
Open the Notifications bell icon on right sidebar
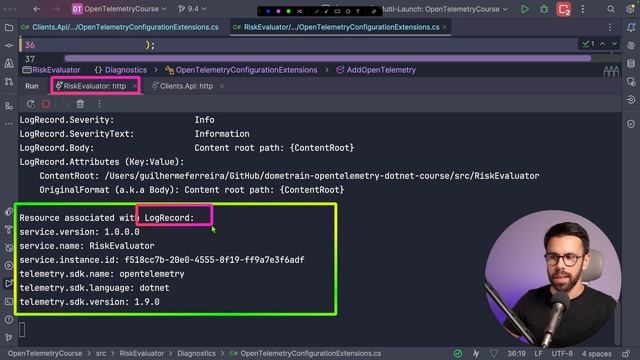tap(631, 27)
